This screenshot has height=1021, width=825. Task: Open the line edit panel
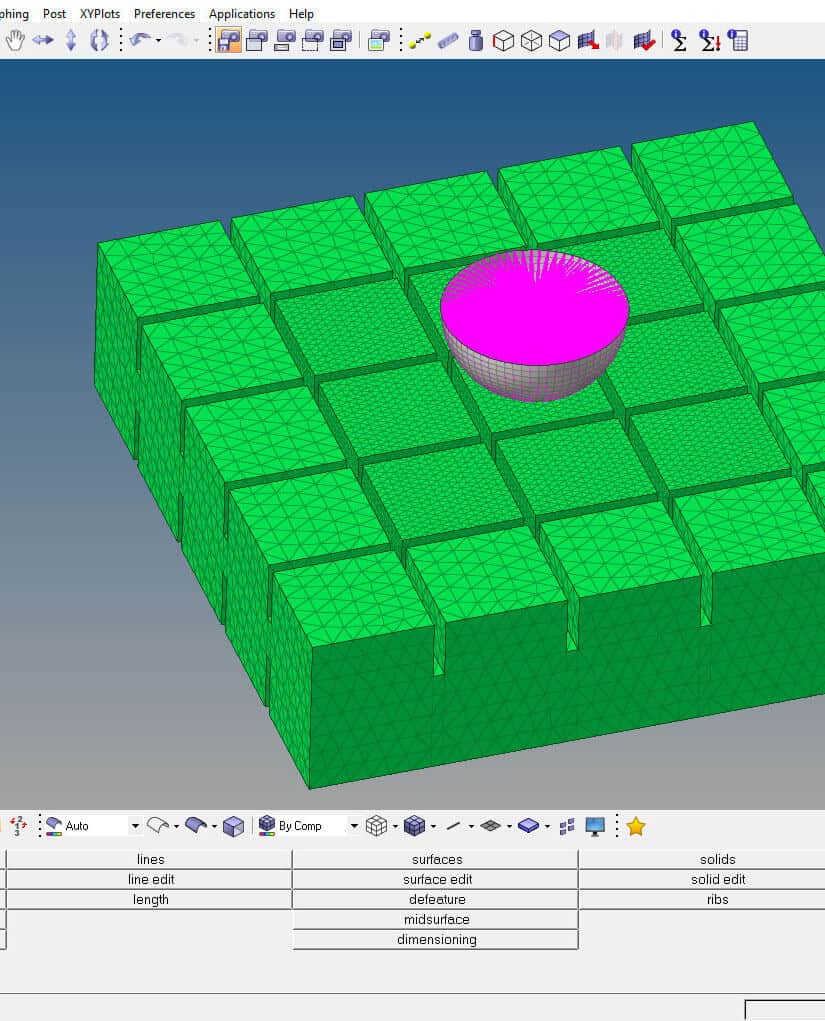click(x=150, y=879)
